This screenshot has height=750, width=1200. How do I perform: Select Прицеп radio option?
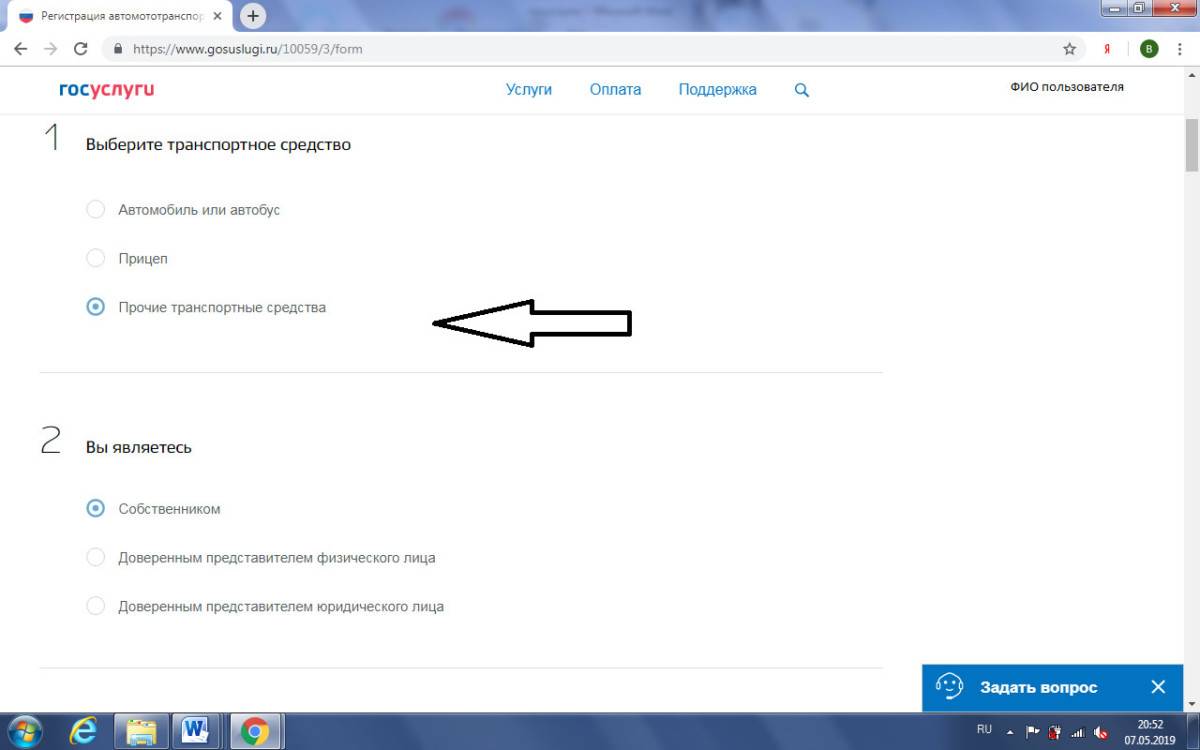coord(95,259)
